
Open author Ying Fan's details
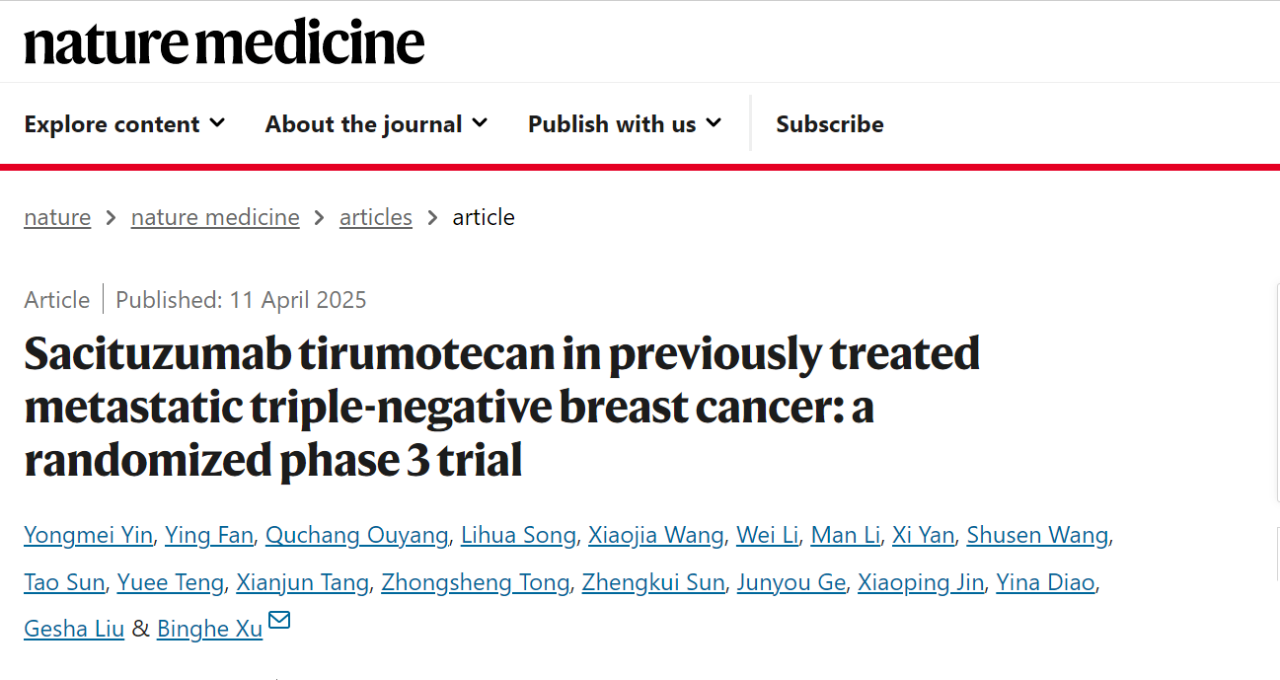point(209,535)
